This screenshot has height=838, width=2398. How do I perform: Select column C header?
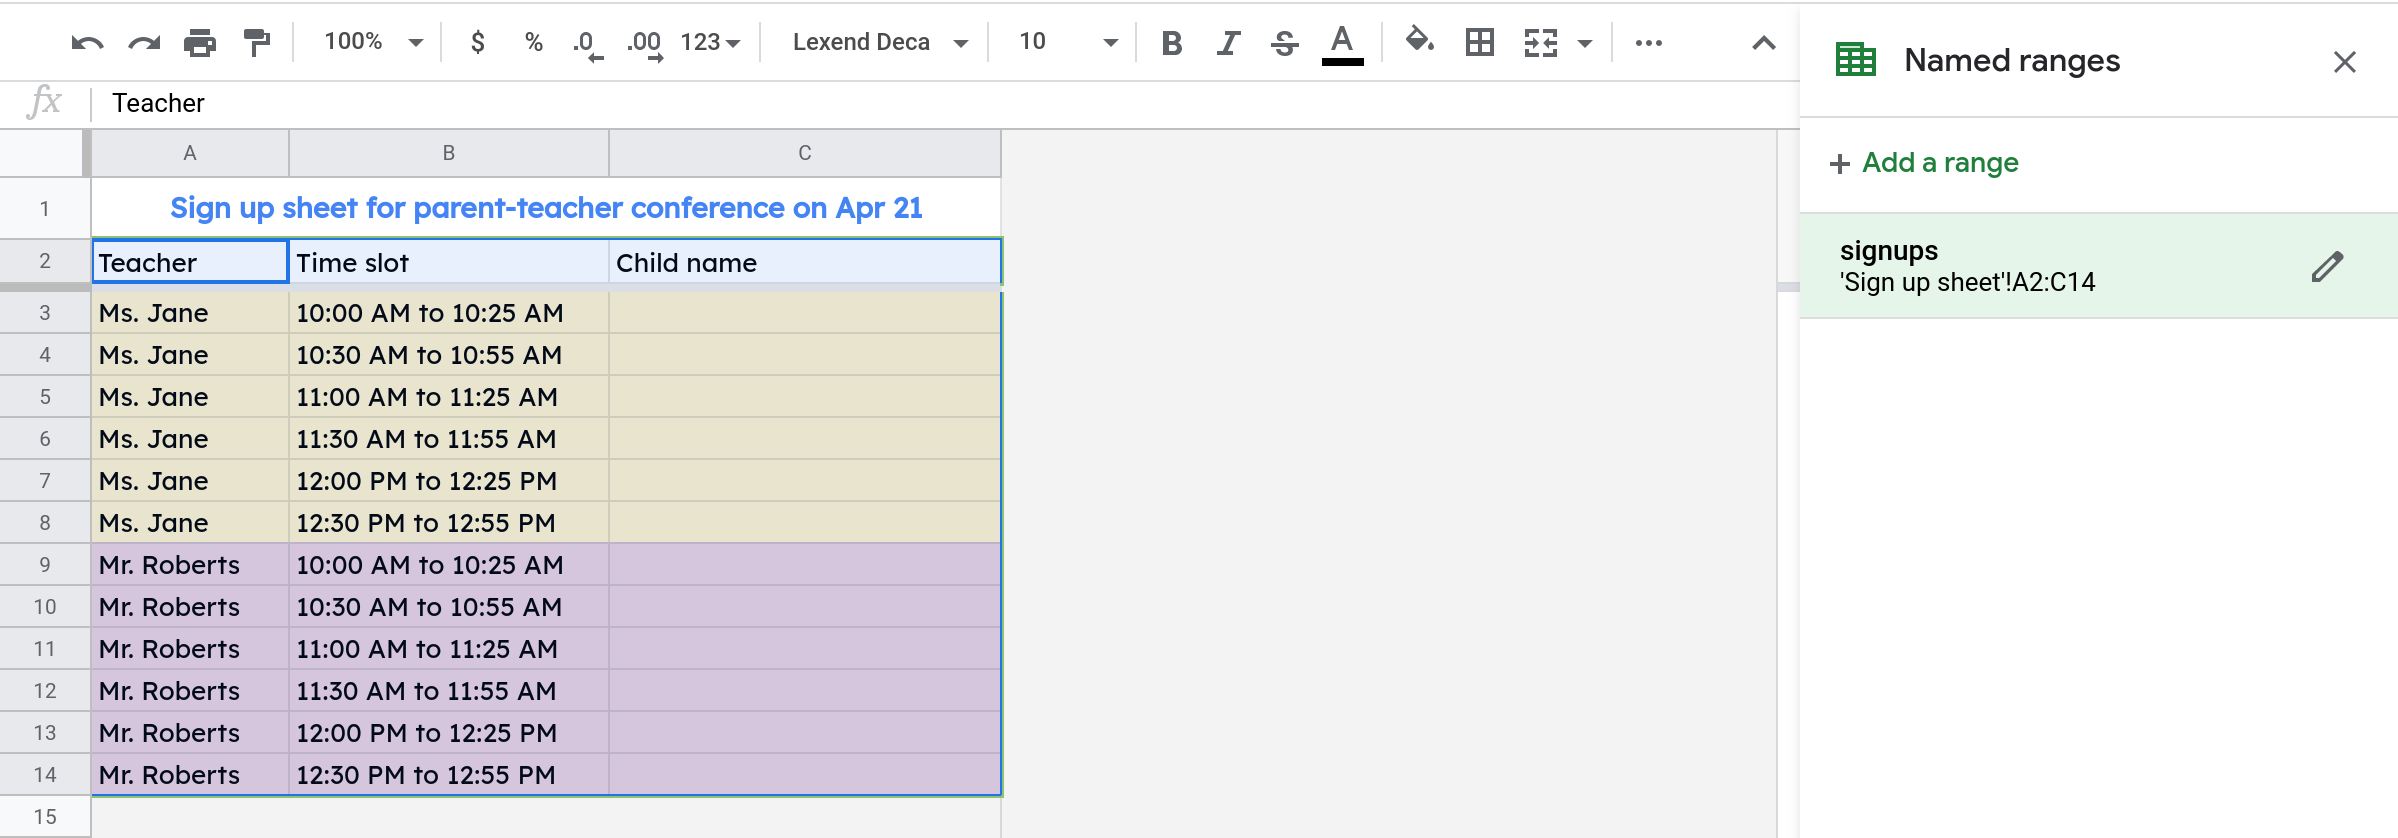click(x=805, y=153)
